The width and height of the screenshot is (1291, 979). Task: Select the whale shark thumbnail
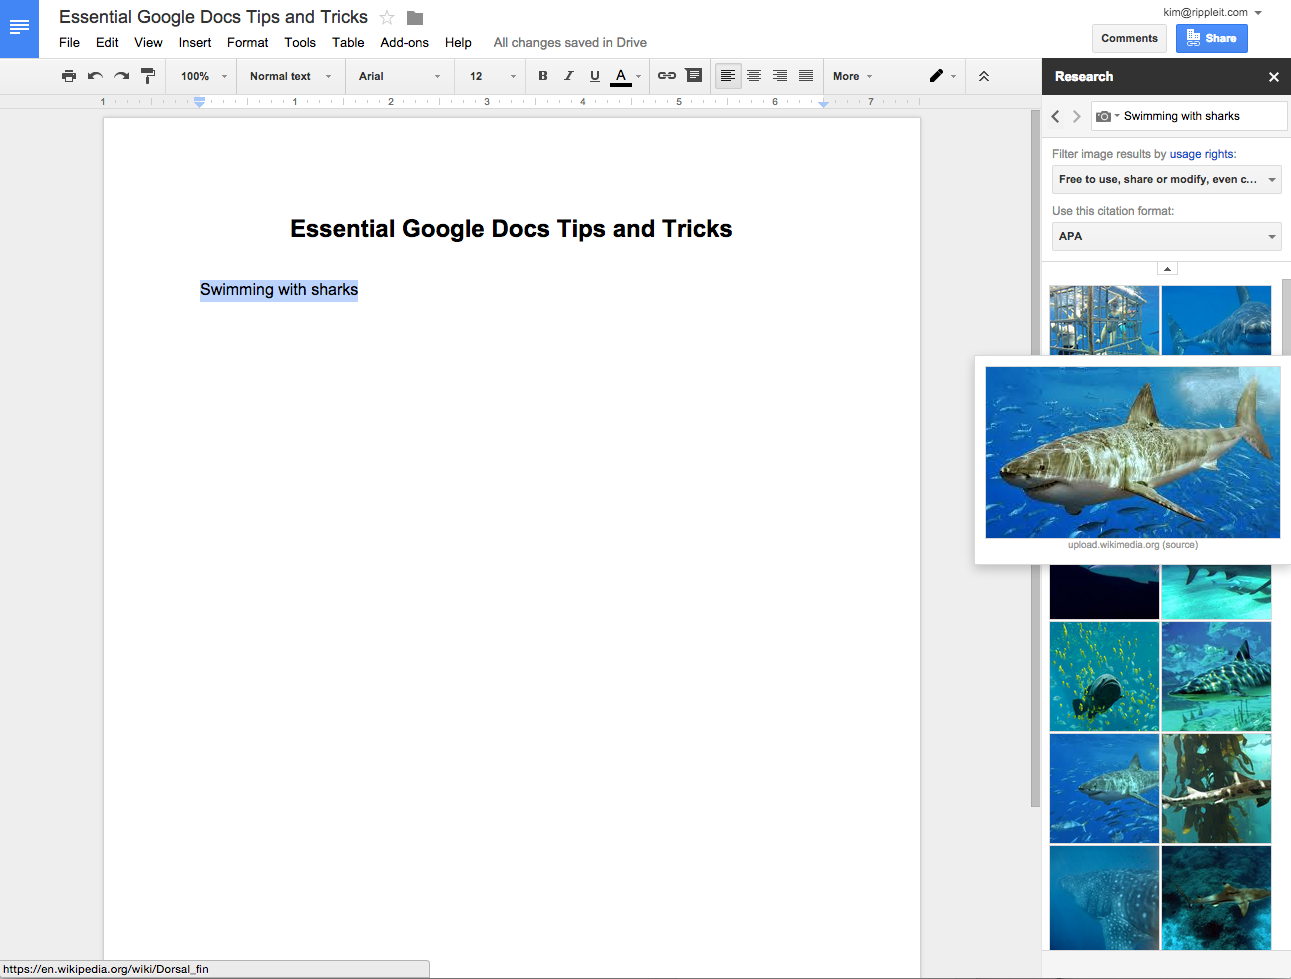(1104, 898)
